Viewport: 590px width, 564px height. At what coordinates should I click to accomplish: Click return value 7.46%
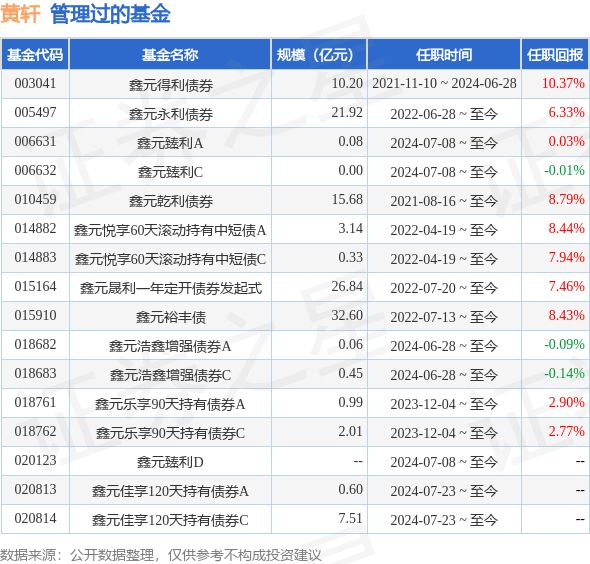click(566, 286)
